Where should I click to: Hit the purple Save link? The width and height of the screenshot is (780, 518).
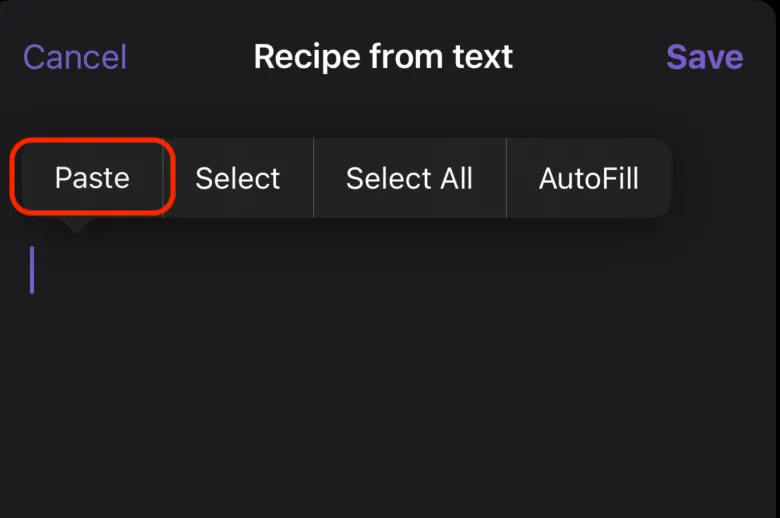(x=704, y=57)
